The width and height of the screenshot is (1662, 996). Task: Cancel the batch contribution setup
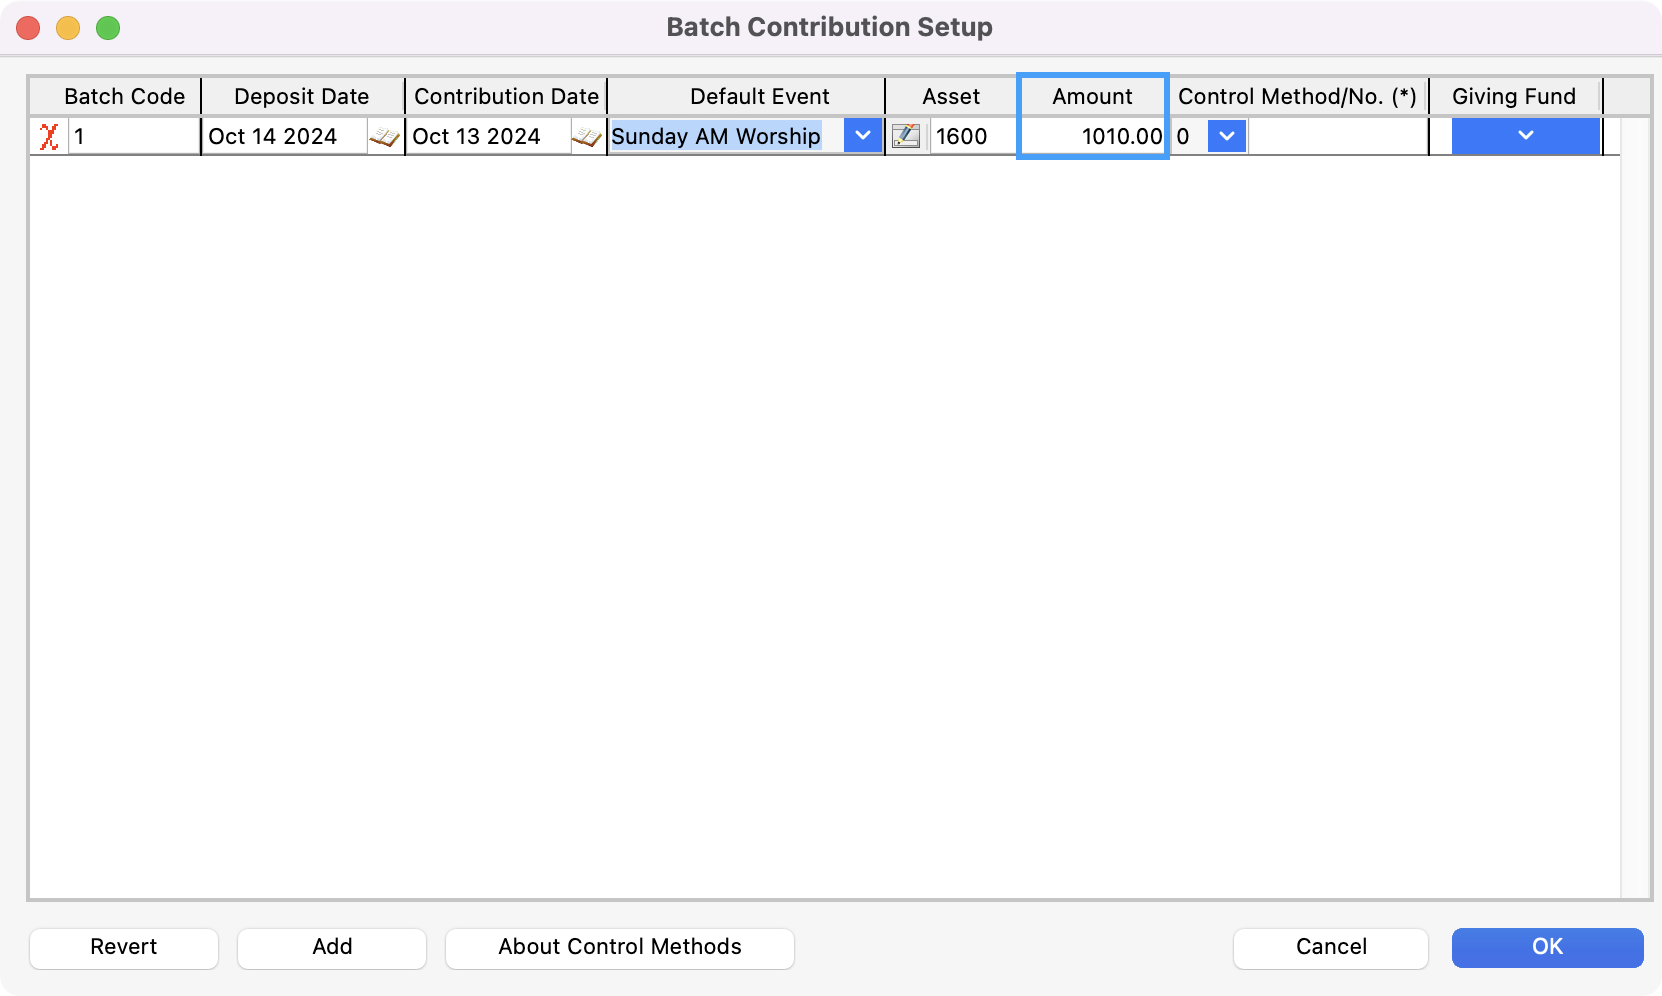coord(1330,947)
